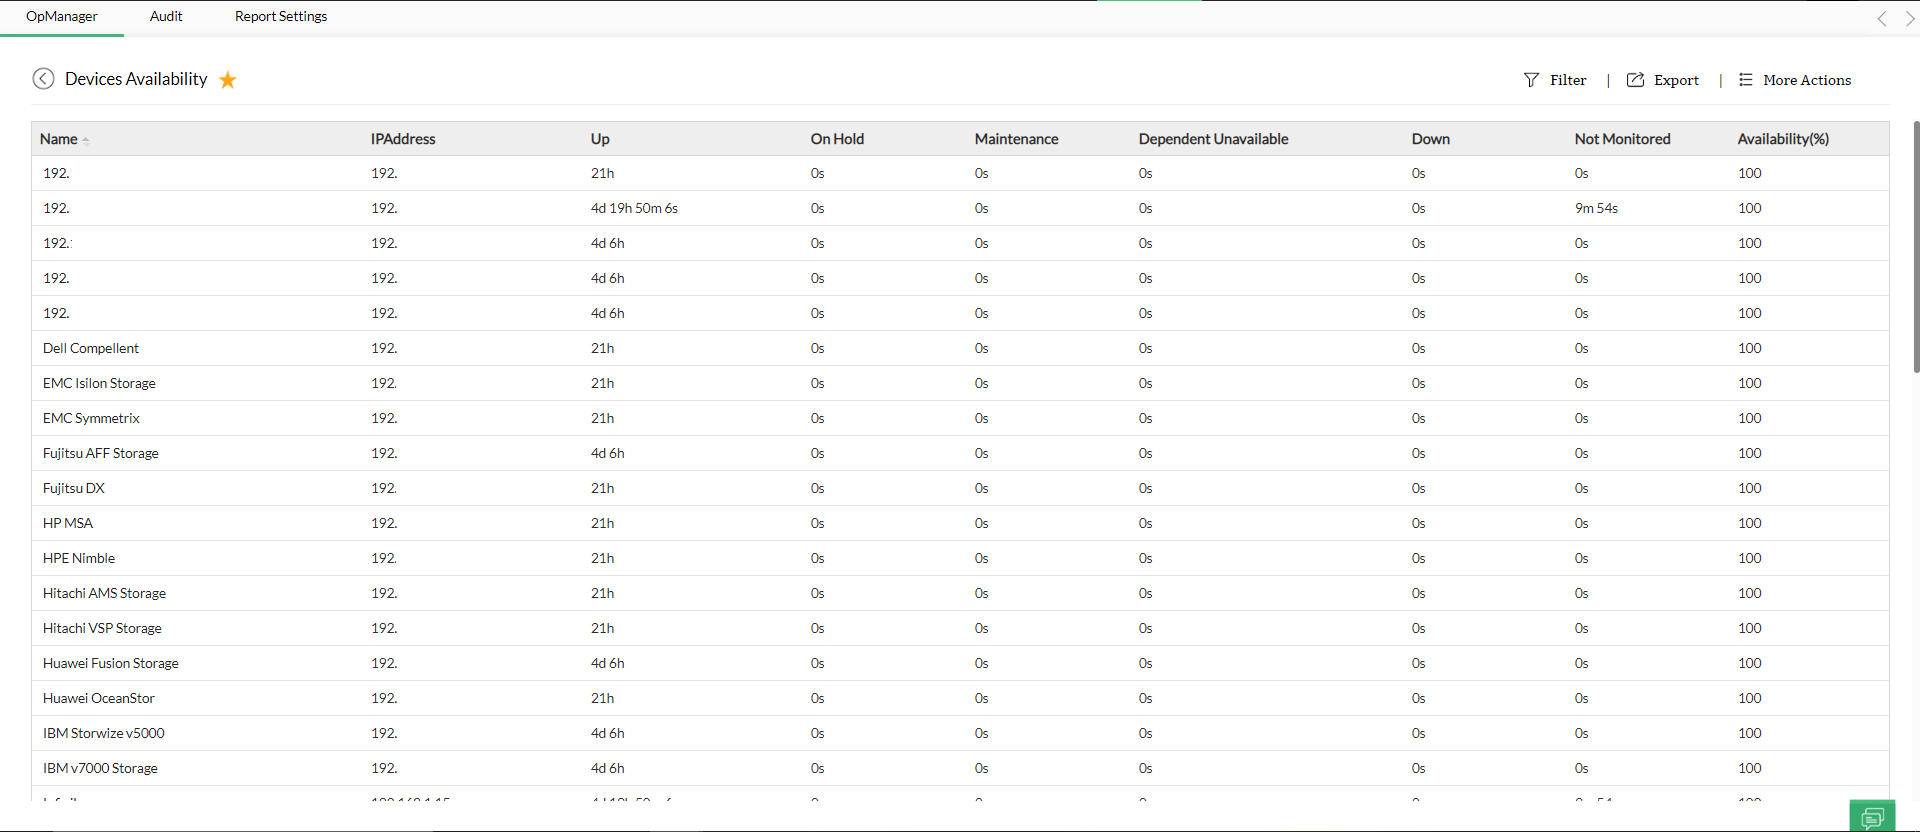This screenshot has height=832, width=1920.
Task: Click the Huawei OceanStor device name
Action: point(99,698)
